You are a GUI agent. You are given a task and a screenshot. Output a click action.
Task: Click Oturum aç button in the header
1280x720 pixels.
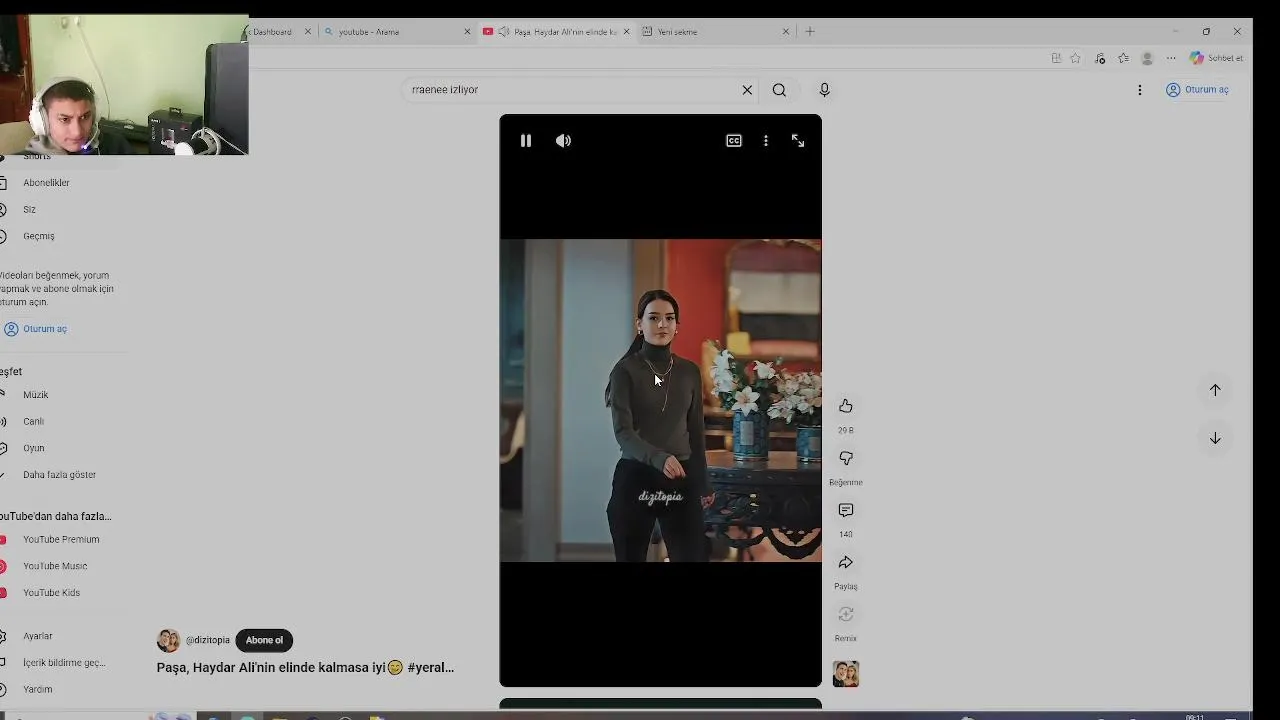point(1197,90)
